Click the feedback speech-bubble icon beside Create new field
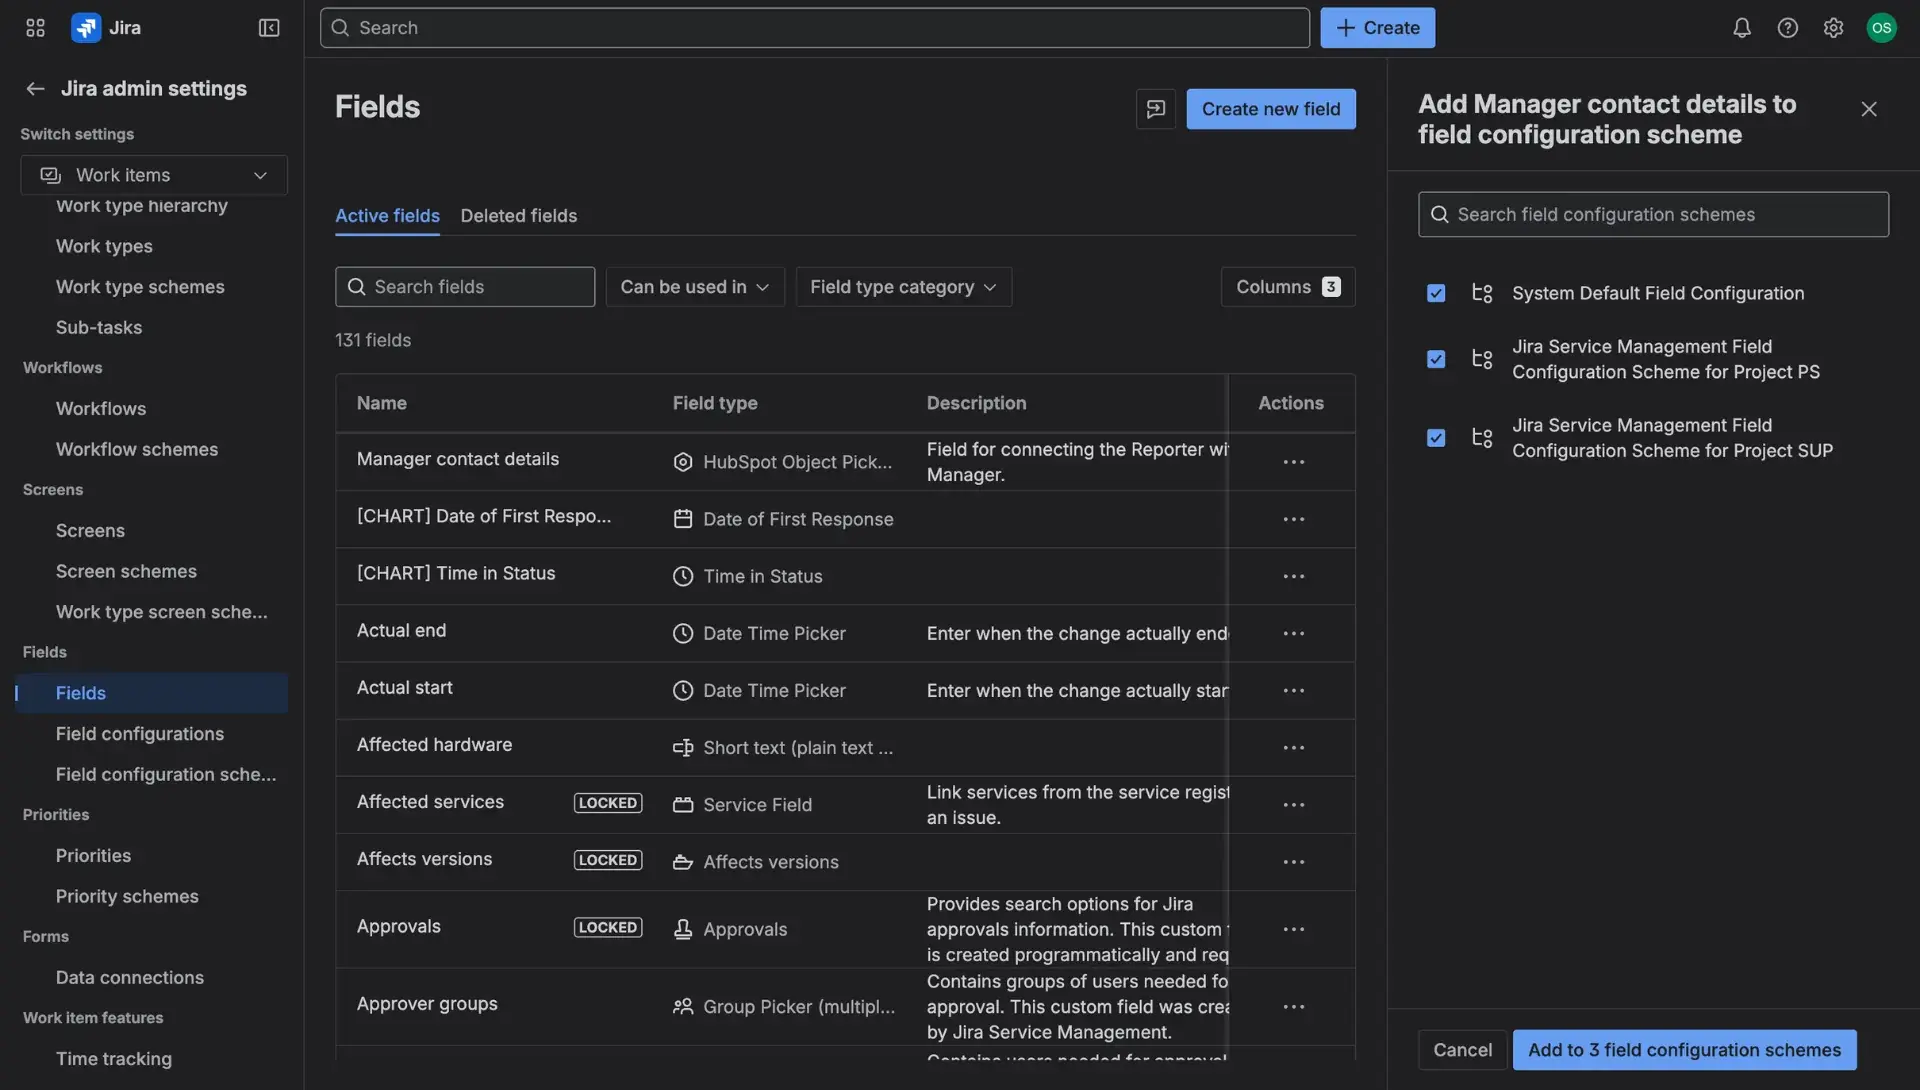The image size is (1920, 1090). (1155, 108)
